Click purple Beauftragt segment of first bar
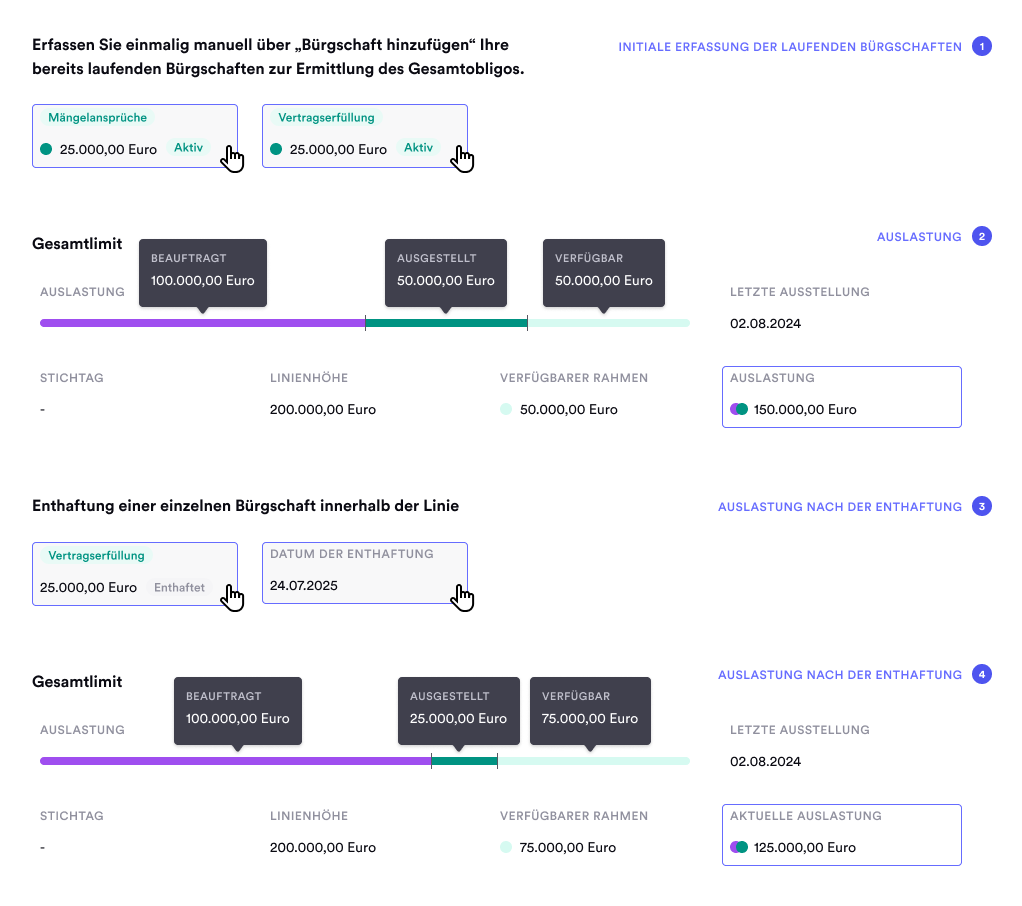The image size is (1022, 906). (202, 323)
